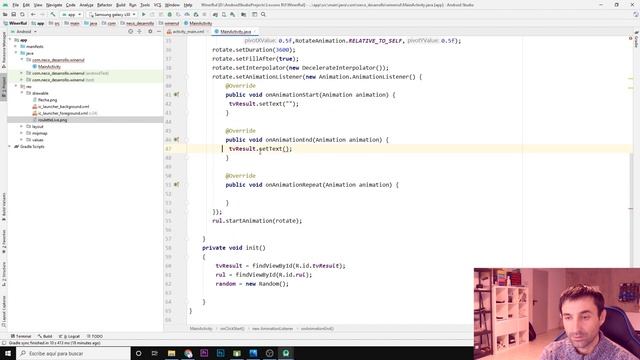The image size is (640, 360).
Task: Expand the values folder
Action: pyautogui.click(x=22, y=140)
